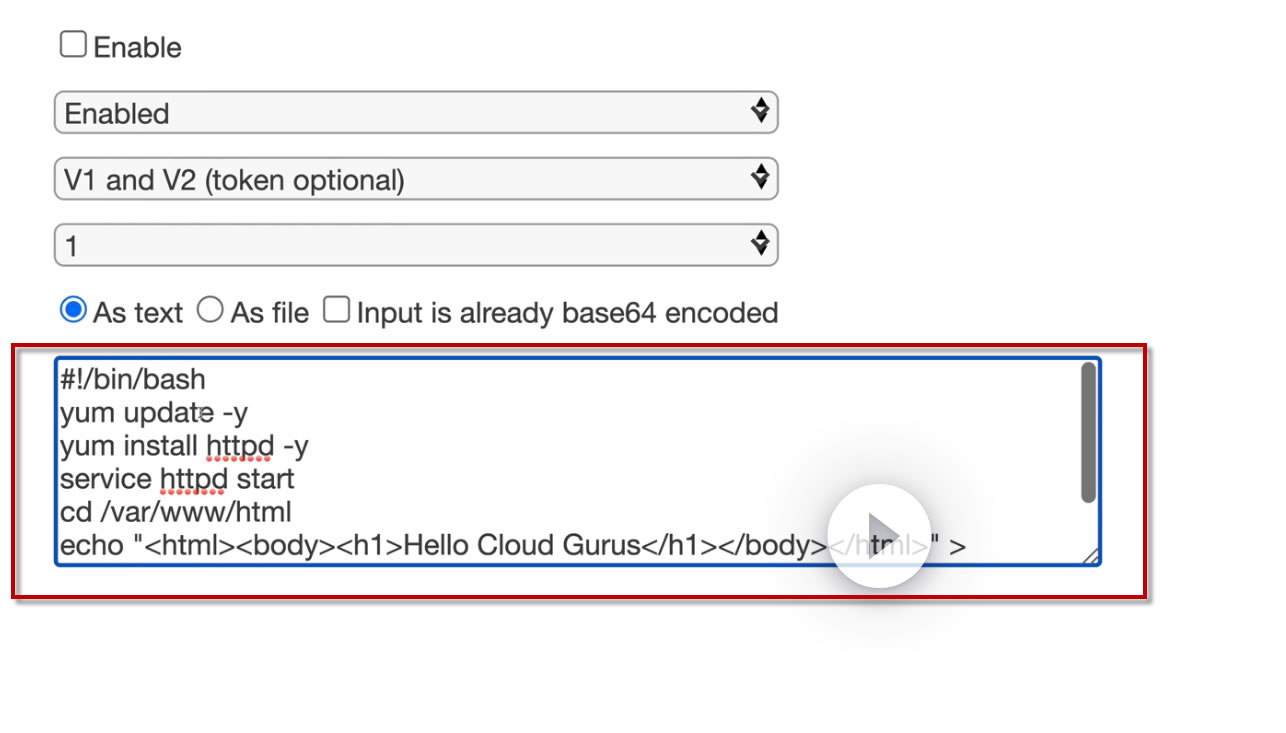
Task: Click the Enable label text
Action: (137, 48)
